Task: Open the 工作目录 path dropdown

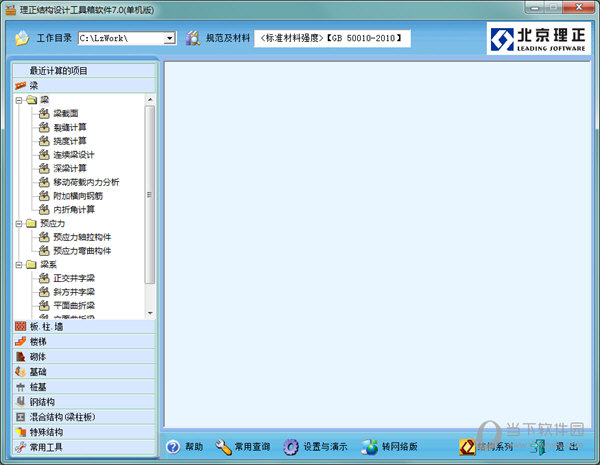Action: click(x=169, y=38)
